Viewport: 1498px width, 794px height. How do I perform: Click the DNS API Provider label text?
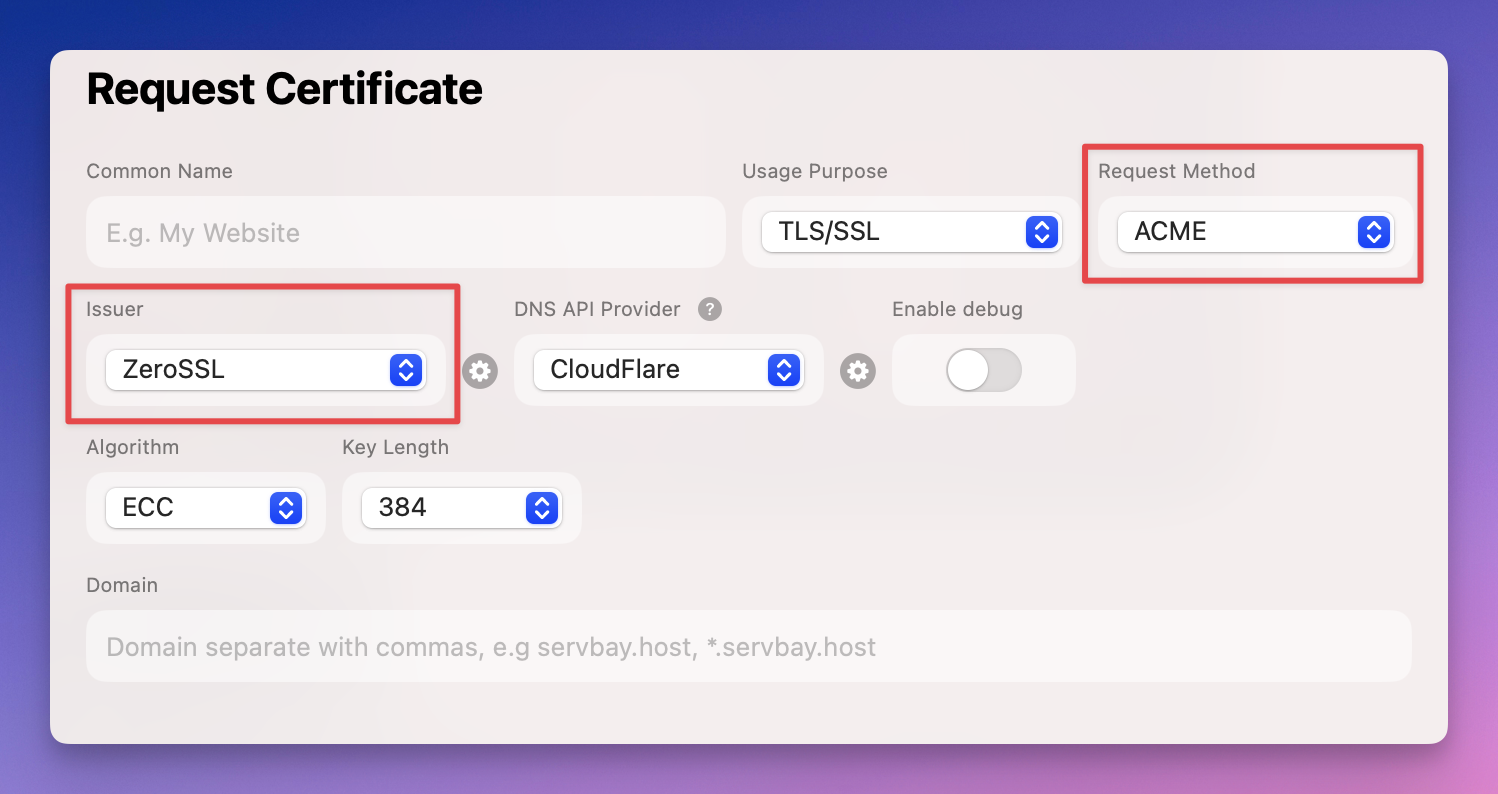[598, 309]
